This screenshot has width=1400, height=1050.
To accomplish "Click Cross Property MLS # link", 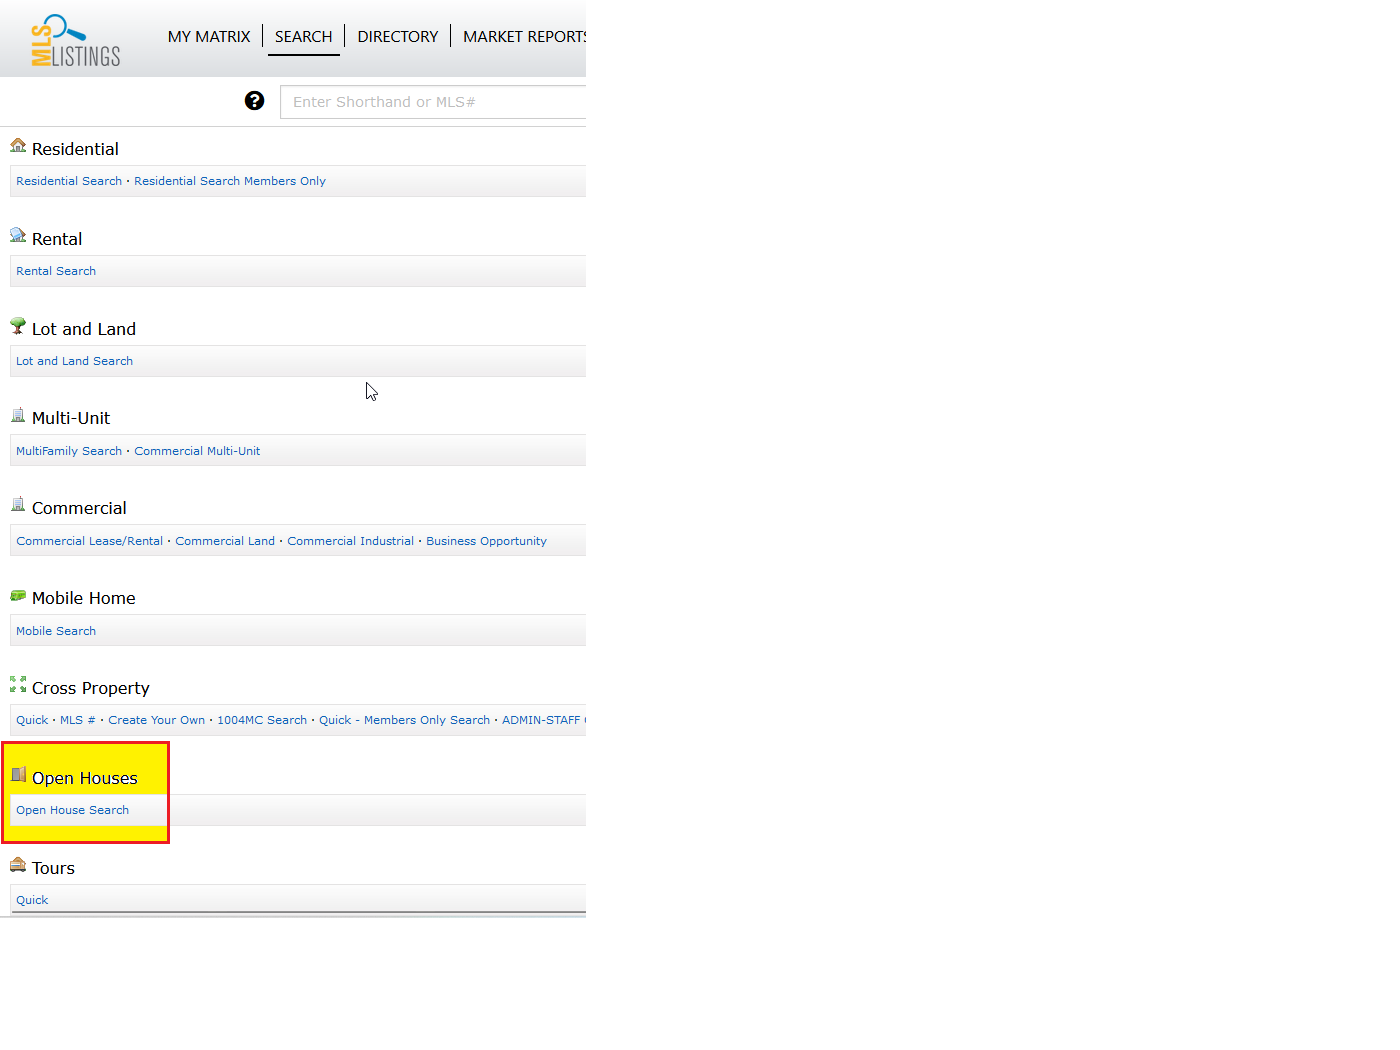I will 78,720.
